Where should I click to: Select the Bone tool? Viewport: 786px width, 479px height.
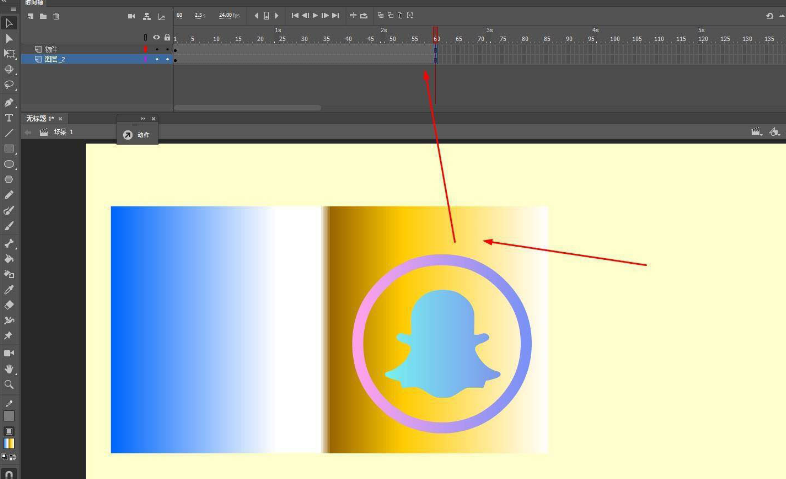click(9, 244)
